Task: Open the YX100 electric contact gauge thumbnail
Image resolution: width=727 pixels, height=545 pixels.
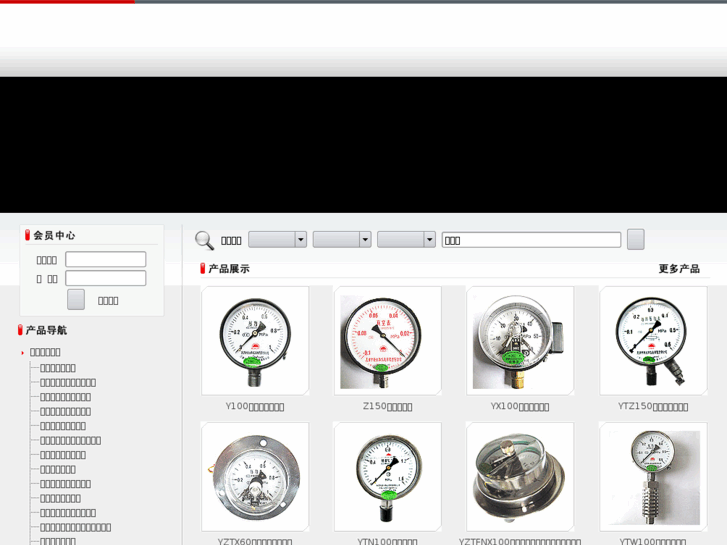Action: [x=520, y=341]
